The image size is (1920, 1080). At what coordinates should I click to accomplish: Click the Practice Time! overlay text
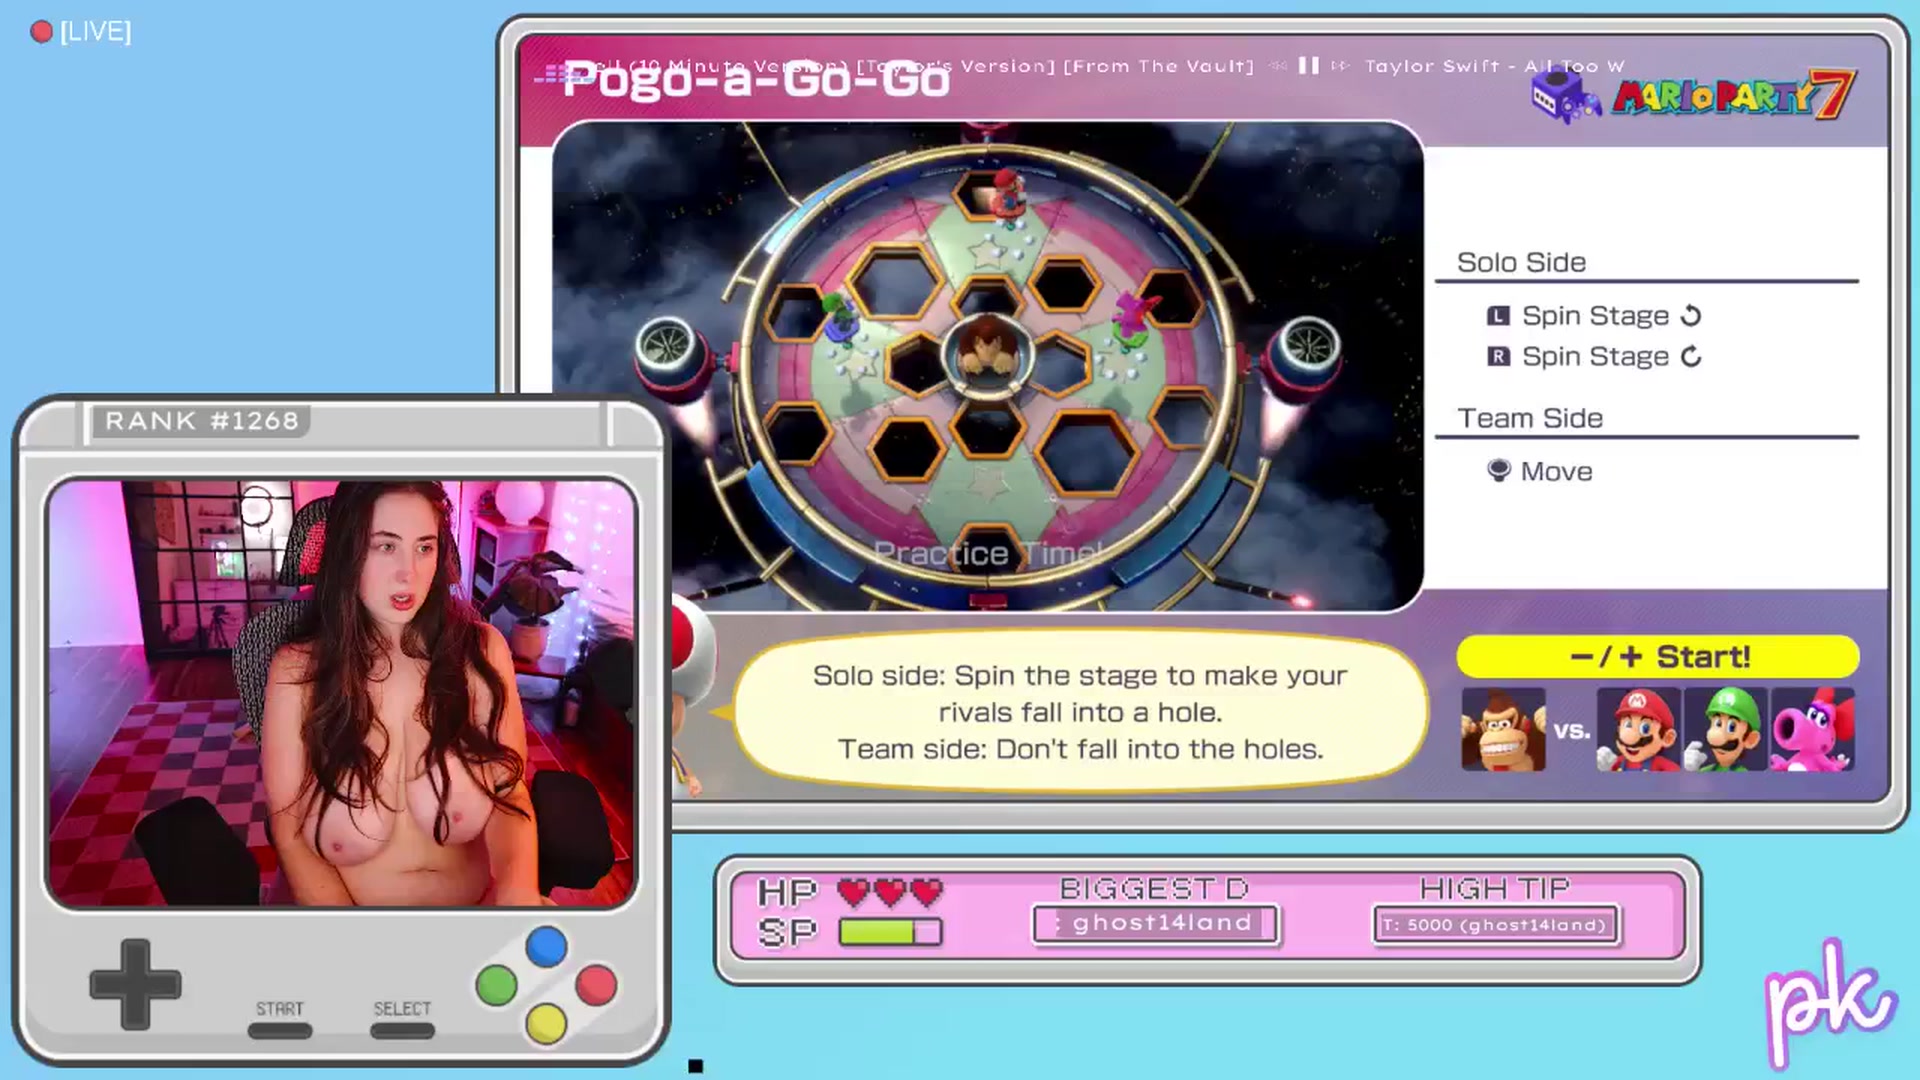[x=988, y=553]
